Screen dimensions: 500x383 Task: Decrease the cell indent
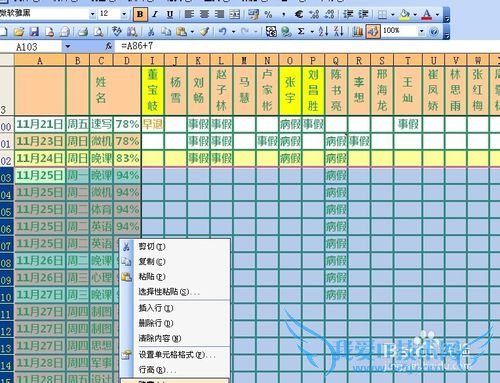pyautogui.click(x=348, y=14)
